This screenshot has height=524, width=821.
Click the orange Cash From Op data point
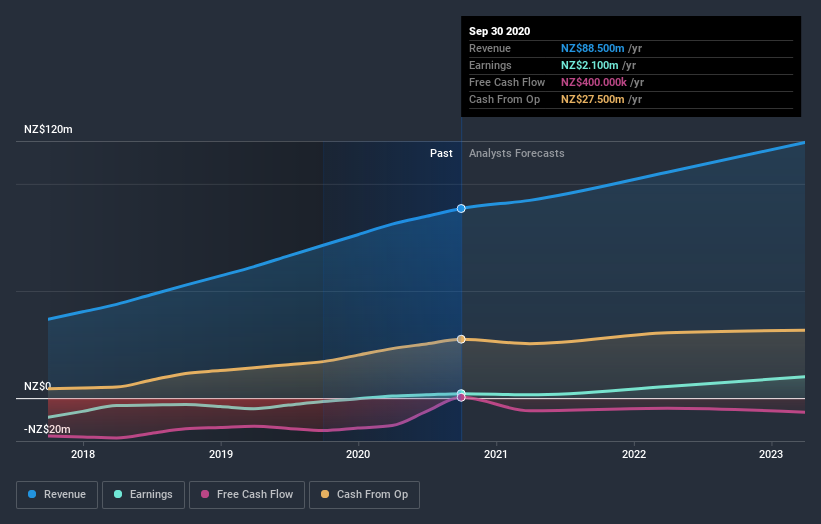point(461,339)
